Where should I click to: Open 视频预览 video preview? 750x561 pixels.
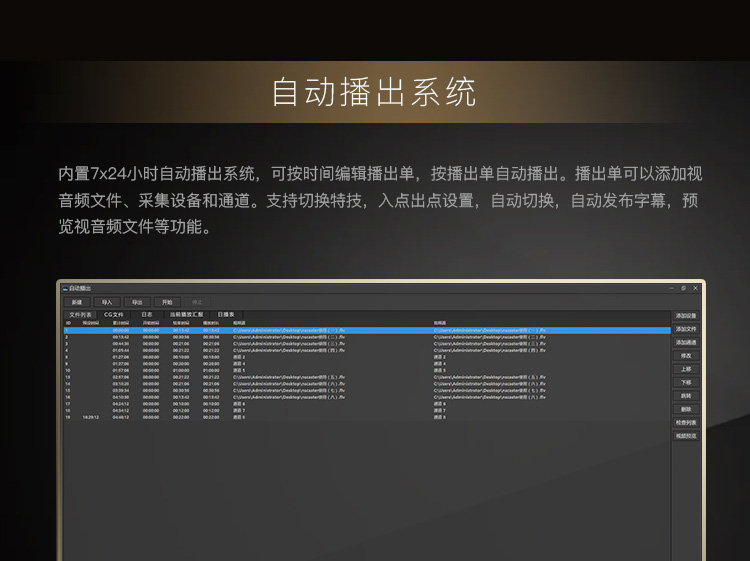(686, 436)
